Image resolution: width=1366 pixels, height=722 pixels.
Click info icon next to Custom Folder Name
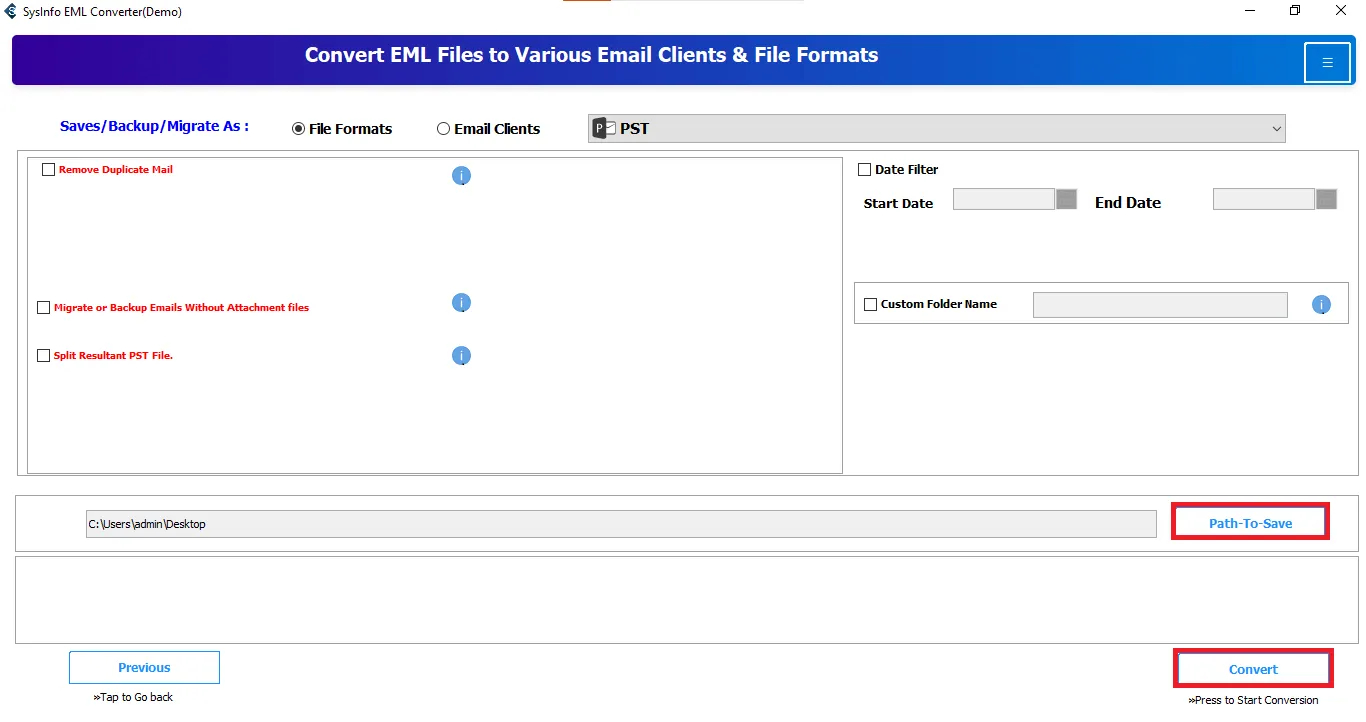click(x=1321, y=305)
